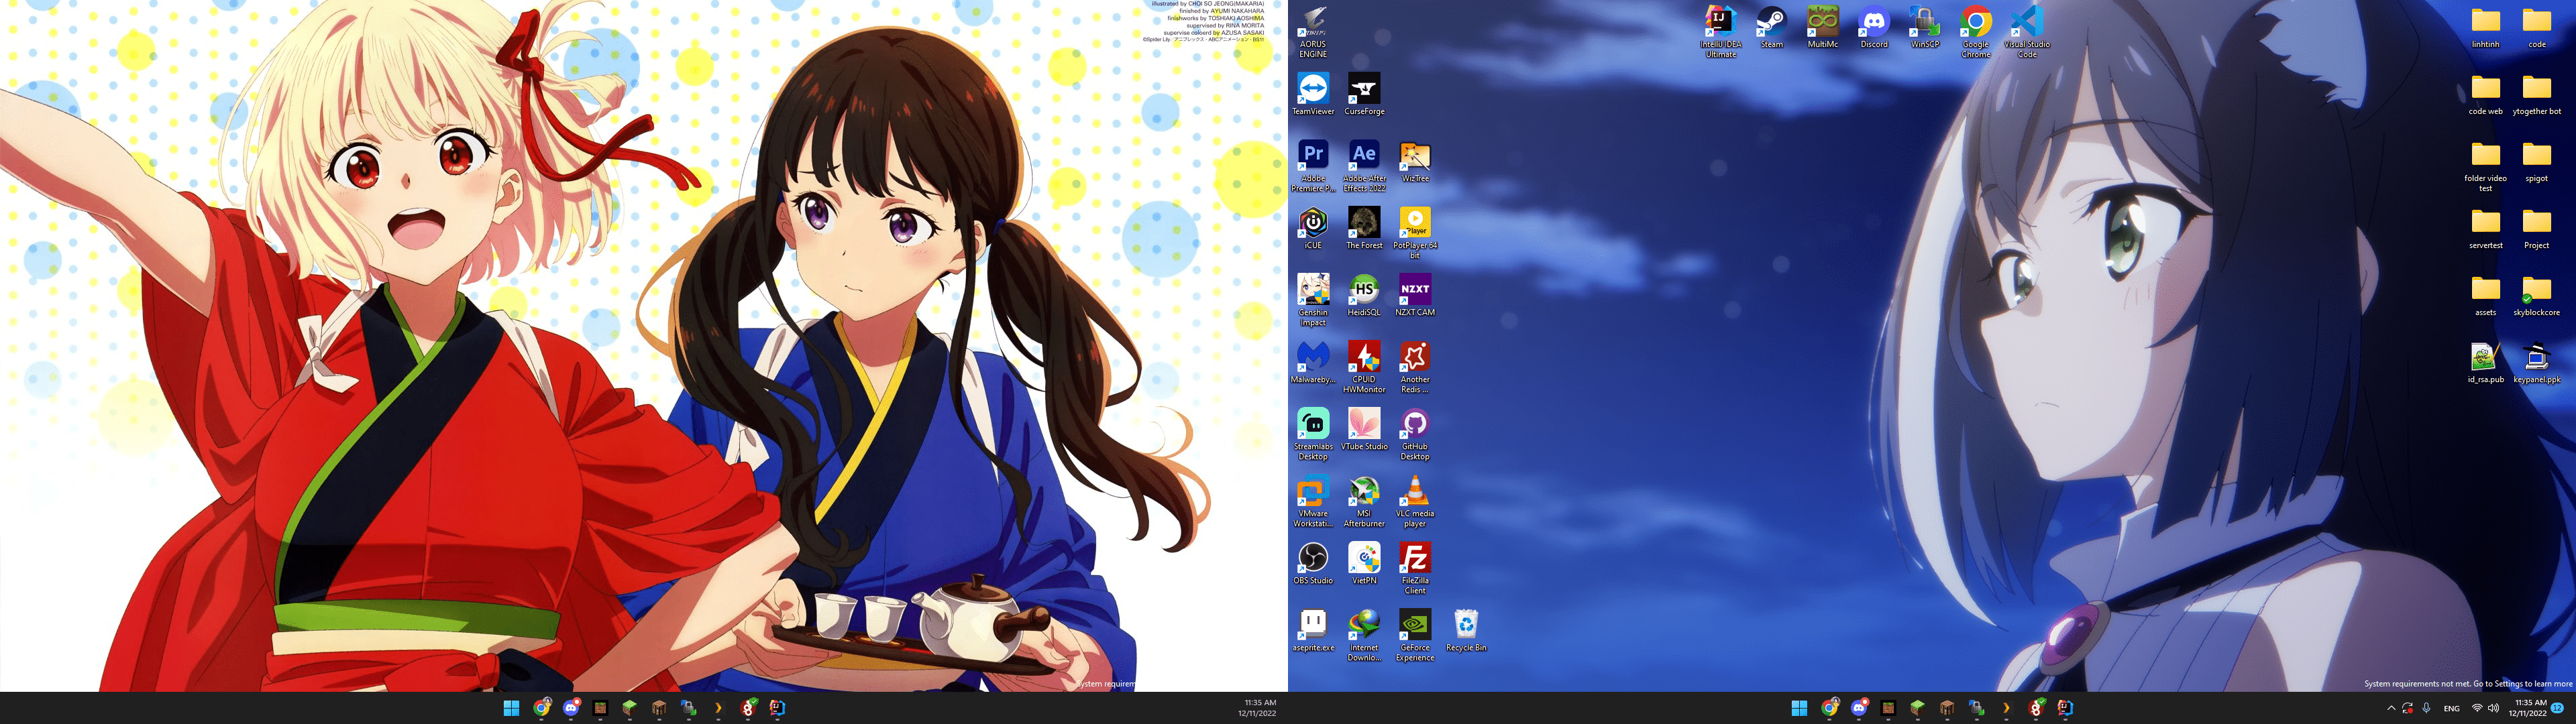Open the notification center badge showing 12

[x=2557, y=708]
